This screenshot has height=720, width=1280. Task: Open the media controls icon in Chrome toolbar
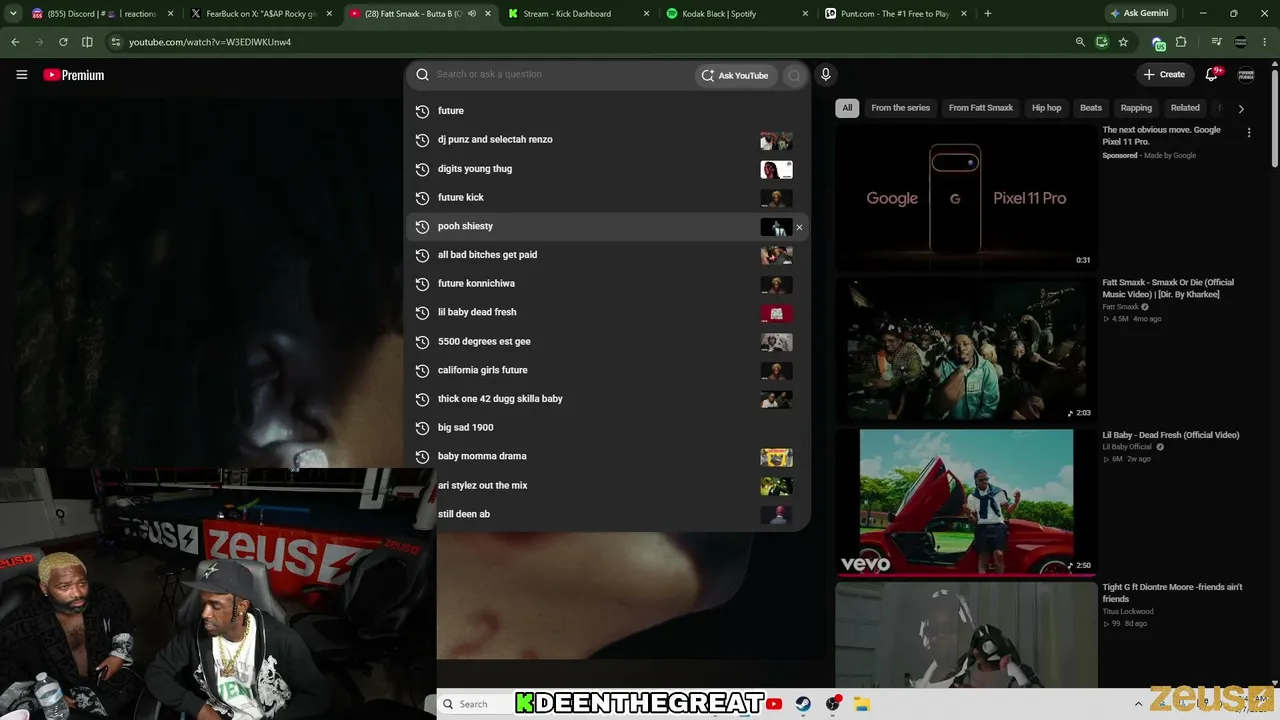coord(1216,42)
